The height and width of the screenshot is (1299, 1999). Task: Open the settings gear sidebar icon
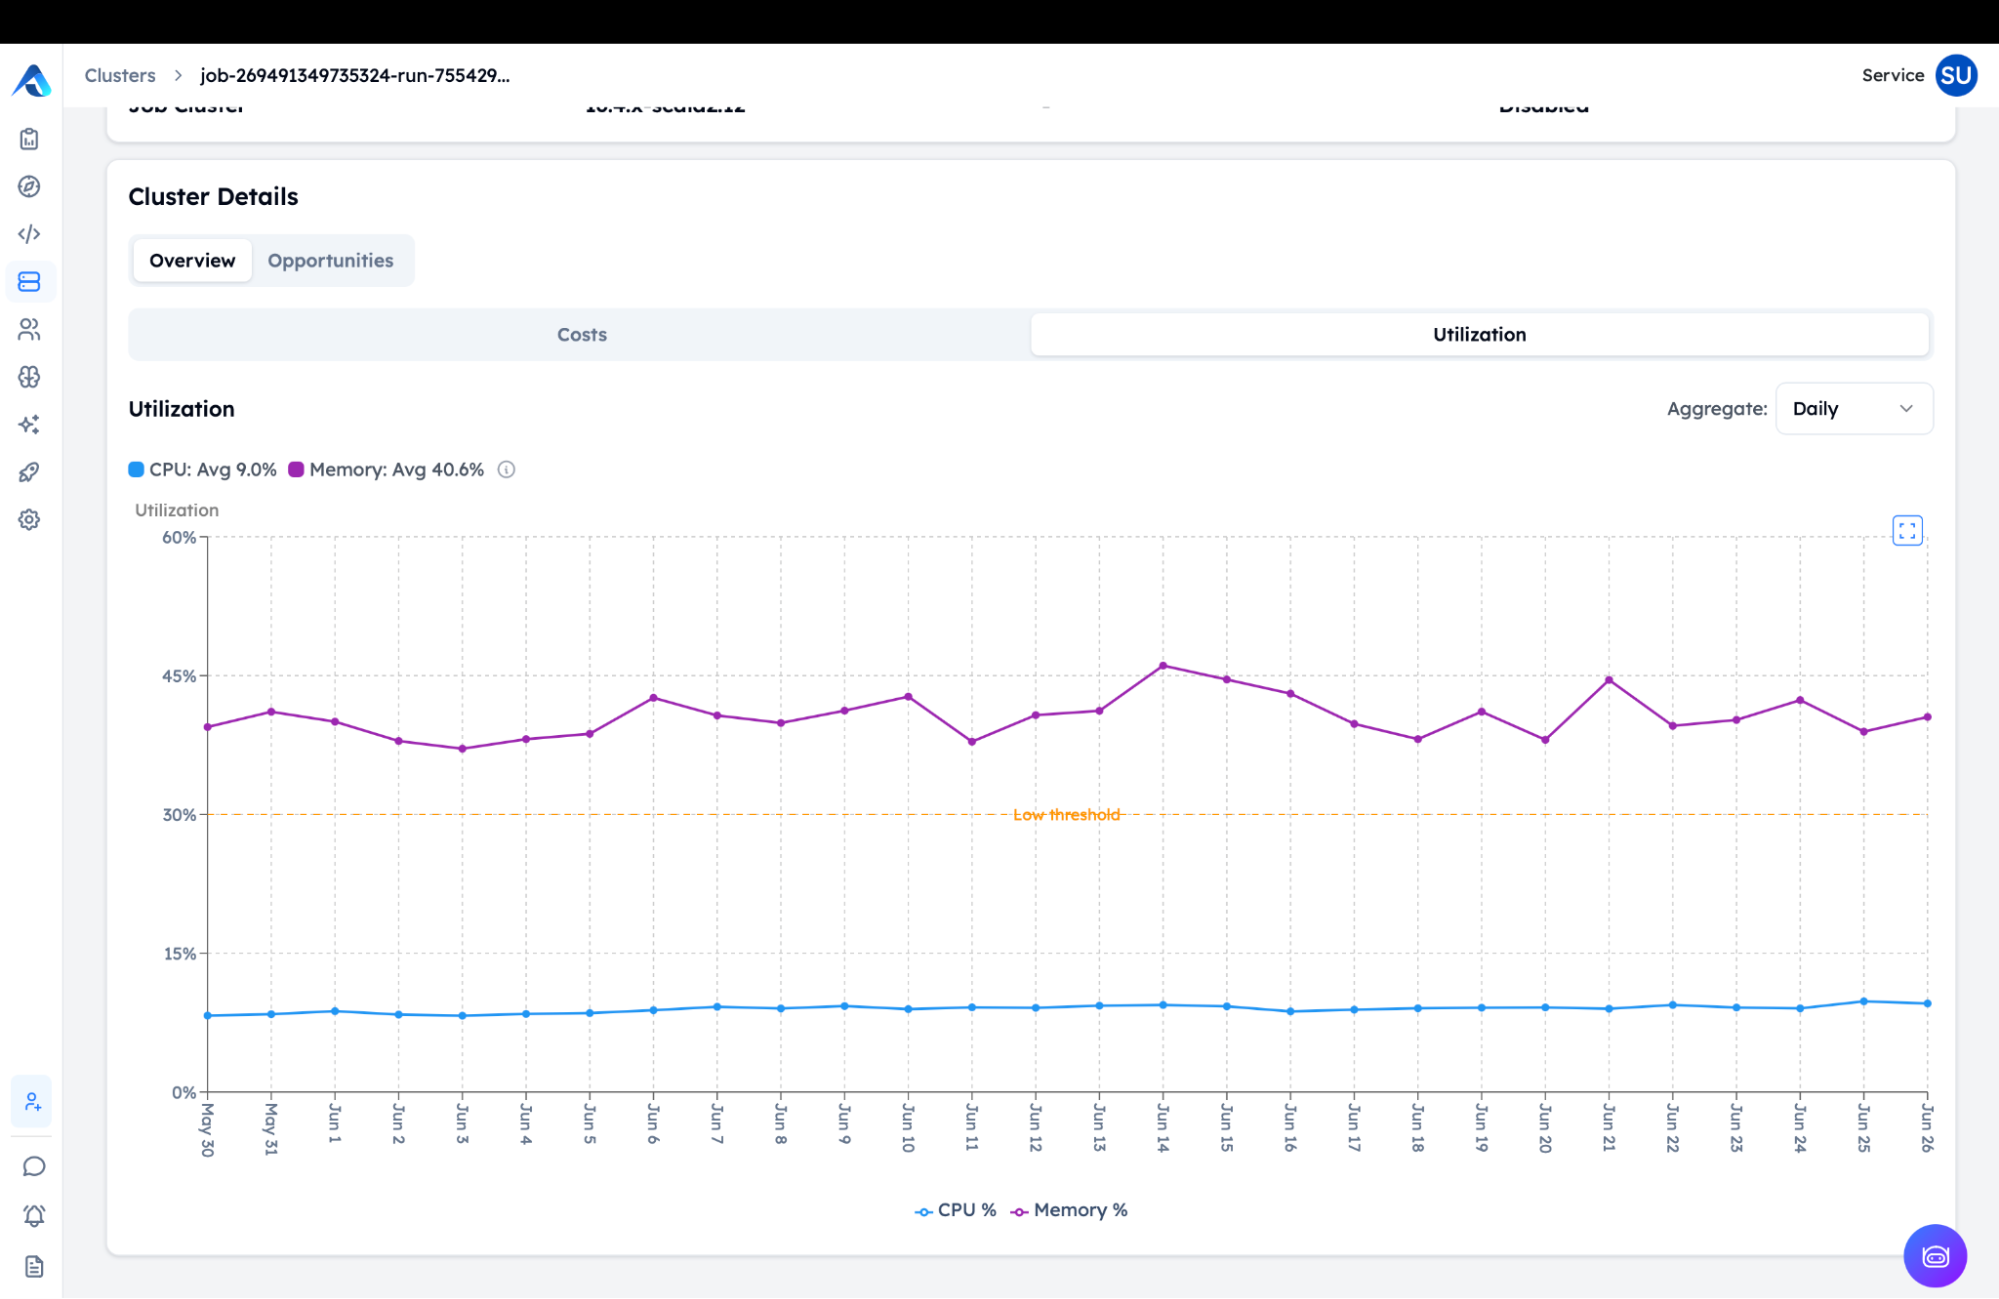tap(29, 519)
